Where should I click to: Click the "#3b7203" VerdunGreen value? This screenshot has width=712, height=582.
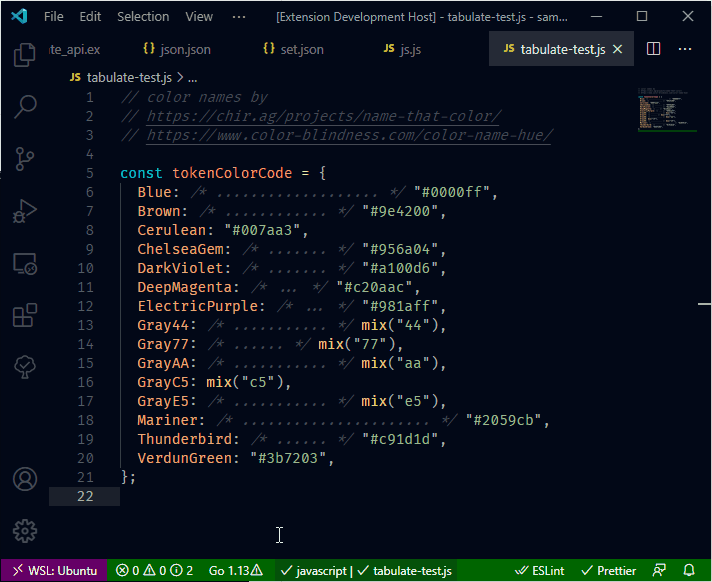(x=288, y=458)
